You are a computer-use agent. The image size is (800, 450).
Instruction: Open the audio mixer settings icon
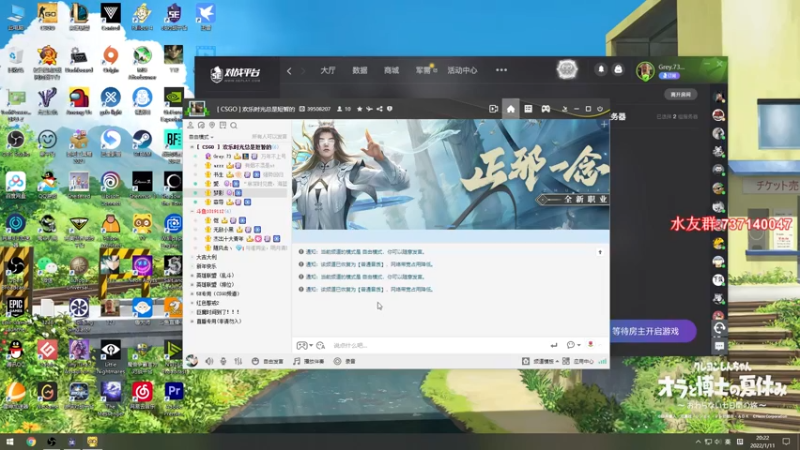(x=238, y=361)
